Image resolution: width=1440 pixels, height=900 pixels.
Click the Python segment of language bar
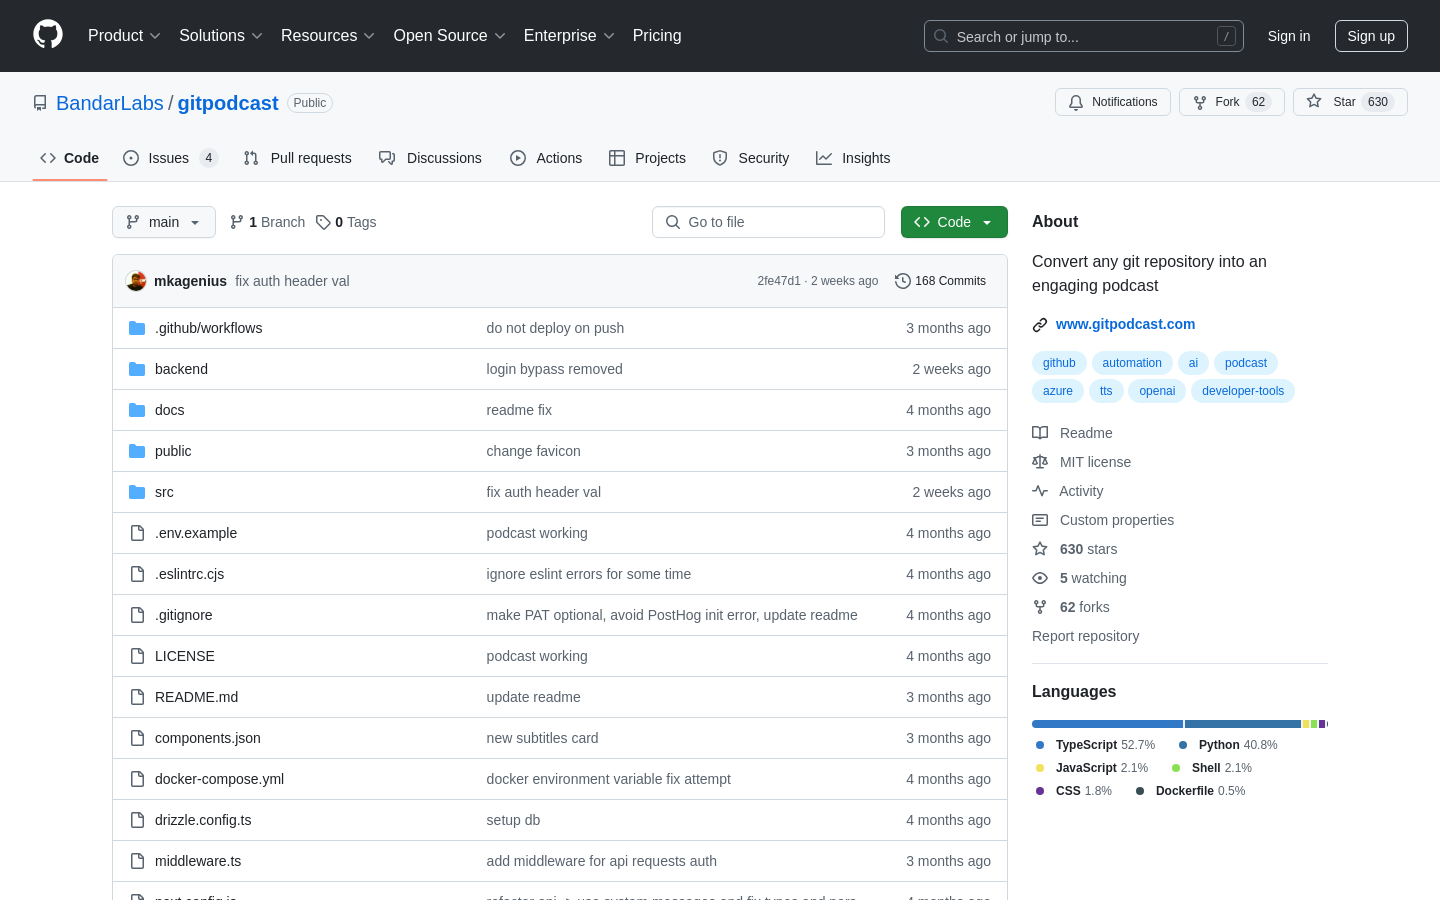click(x=1243, y=724)
